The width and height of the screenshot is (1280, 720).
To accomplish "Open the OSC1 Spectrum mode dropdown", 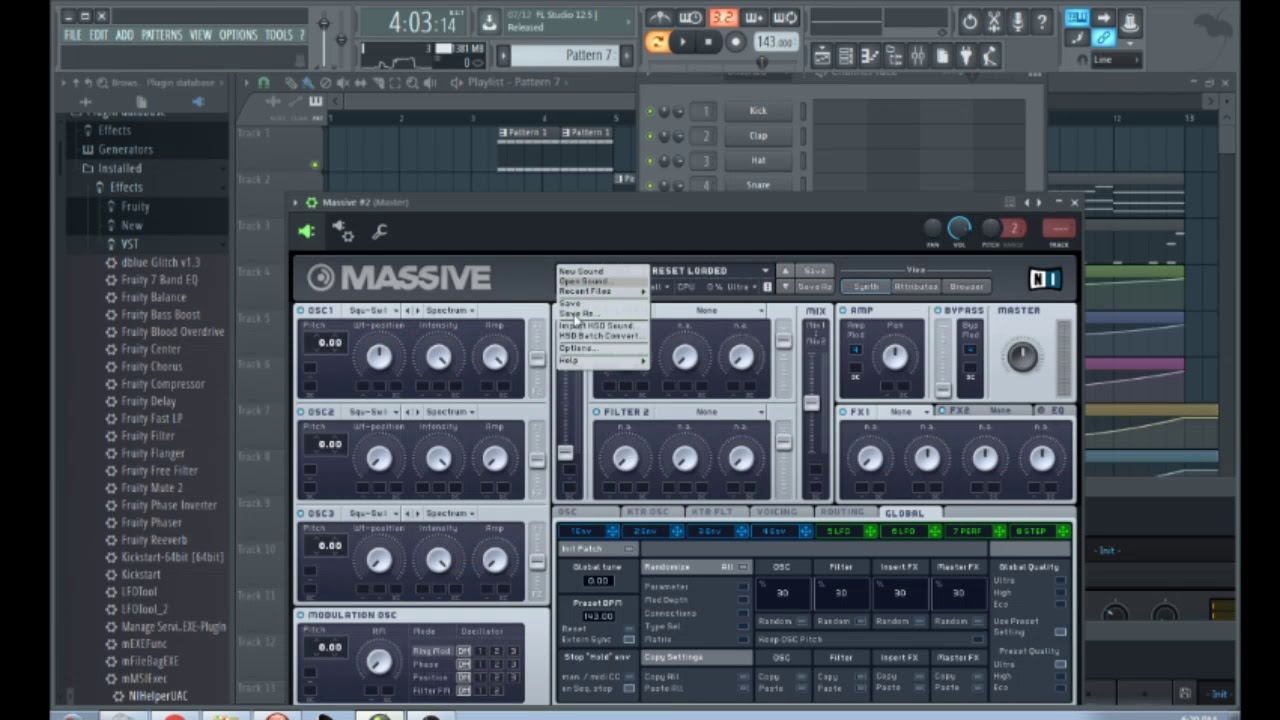I will coord(450,311).
